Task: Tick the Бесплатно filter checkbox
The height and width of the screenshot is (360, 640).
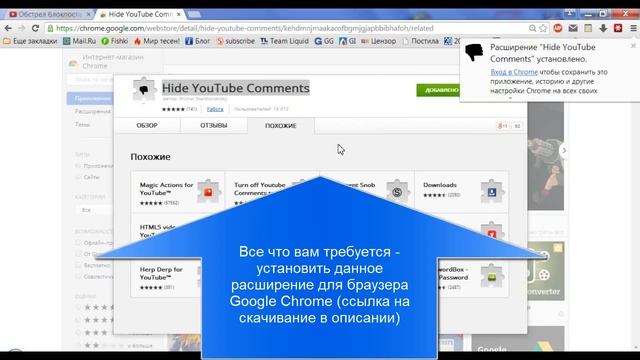Action: [78, 265]
